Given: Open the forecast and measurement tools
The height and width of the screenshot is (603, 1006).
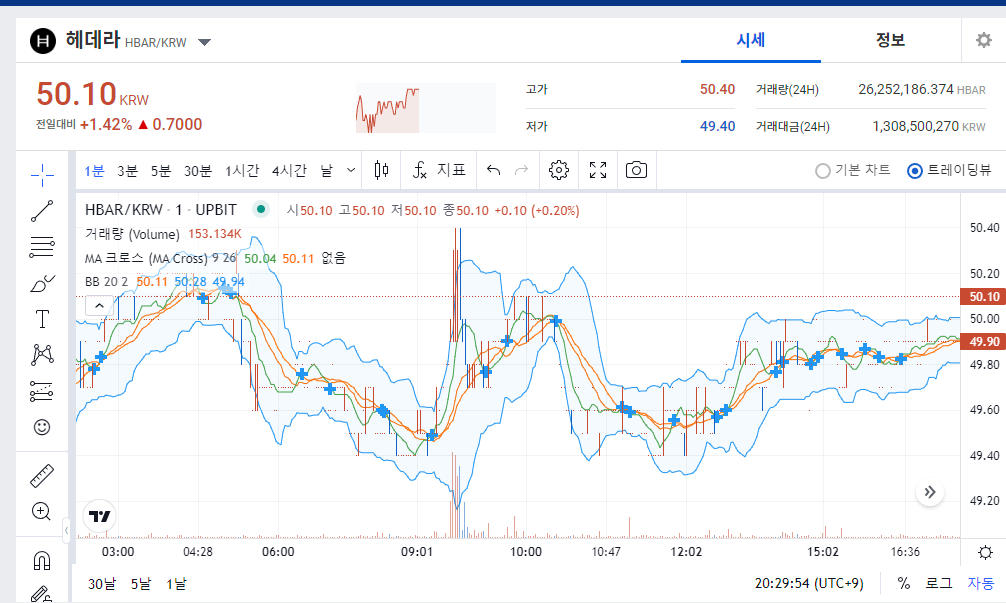Looking at the screenshot, I should click(x=42, y=391).
